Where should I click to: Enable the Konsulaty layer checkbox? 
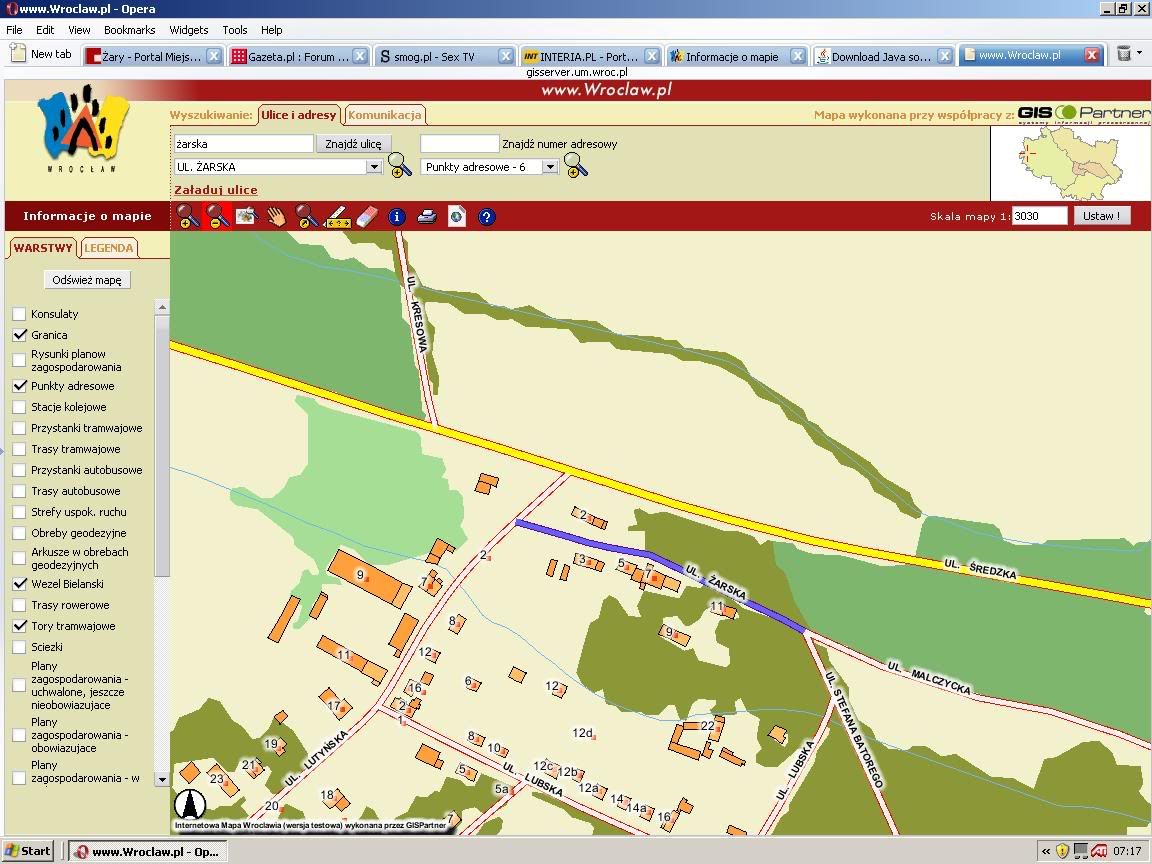tap(19, 314)
